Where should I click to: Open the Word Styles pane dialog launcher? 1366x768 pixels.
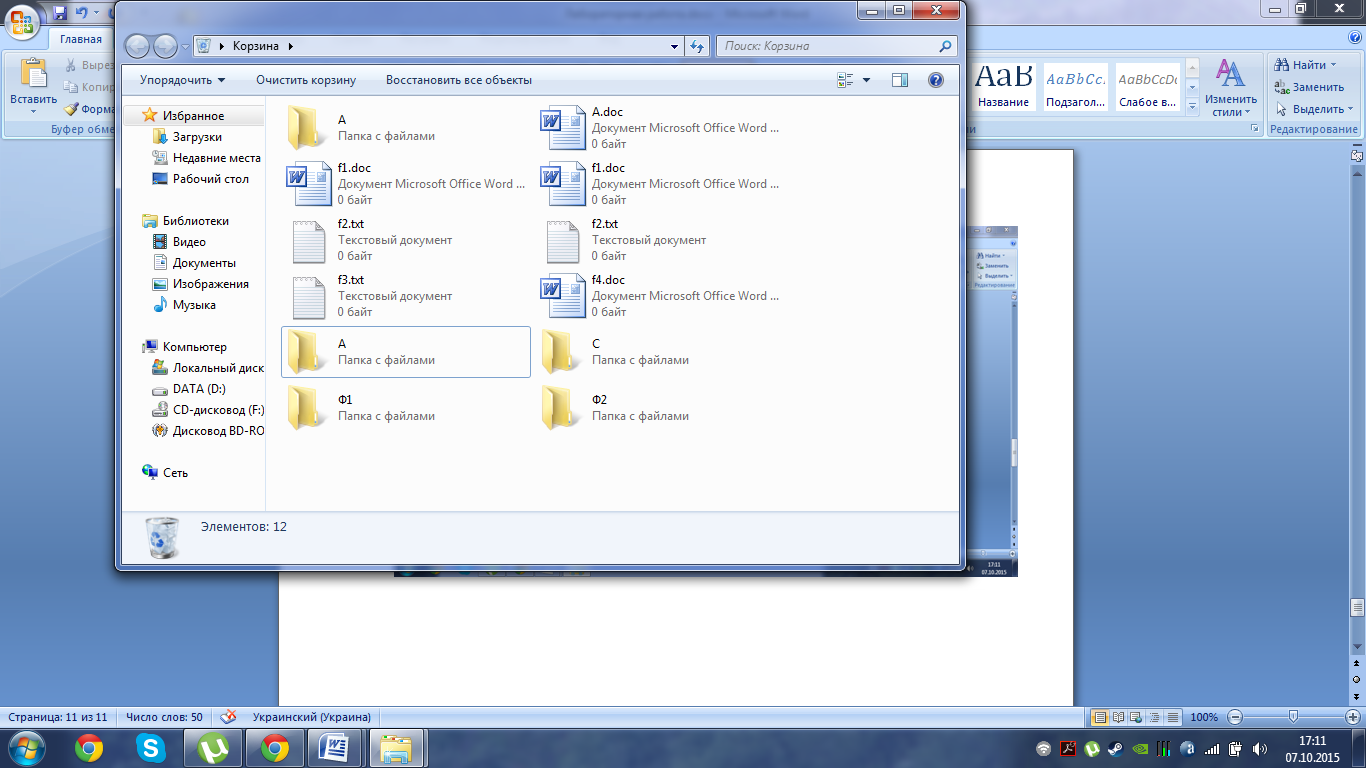coord(1254,129)
